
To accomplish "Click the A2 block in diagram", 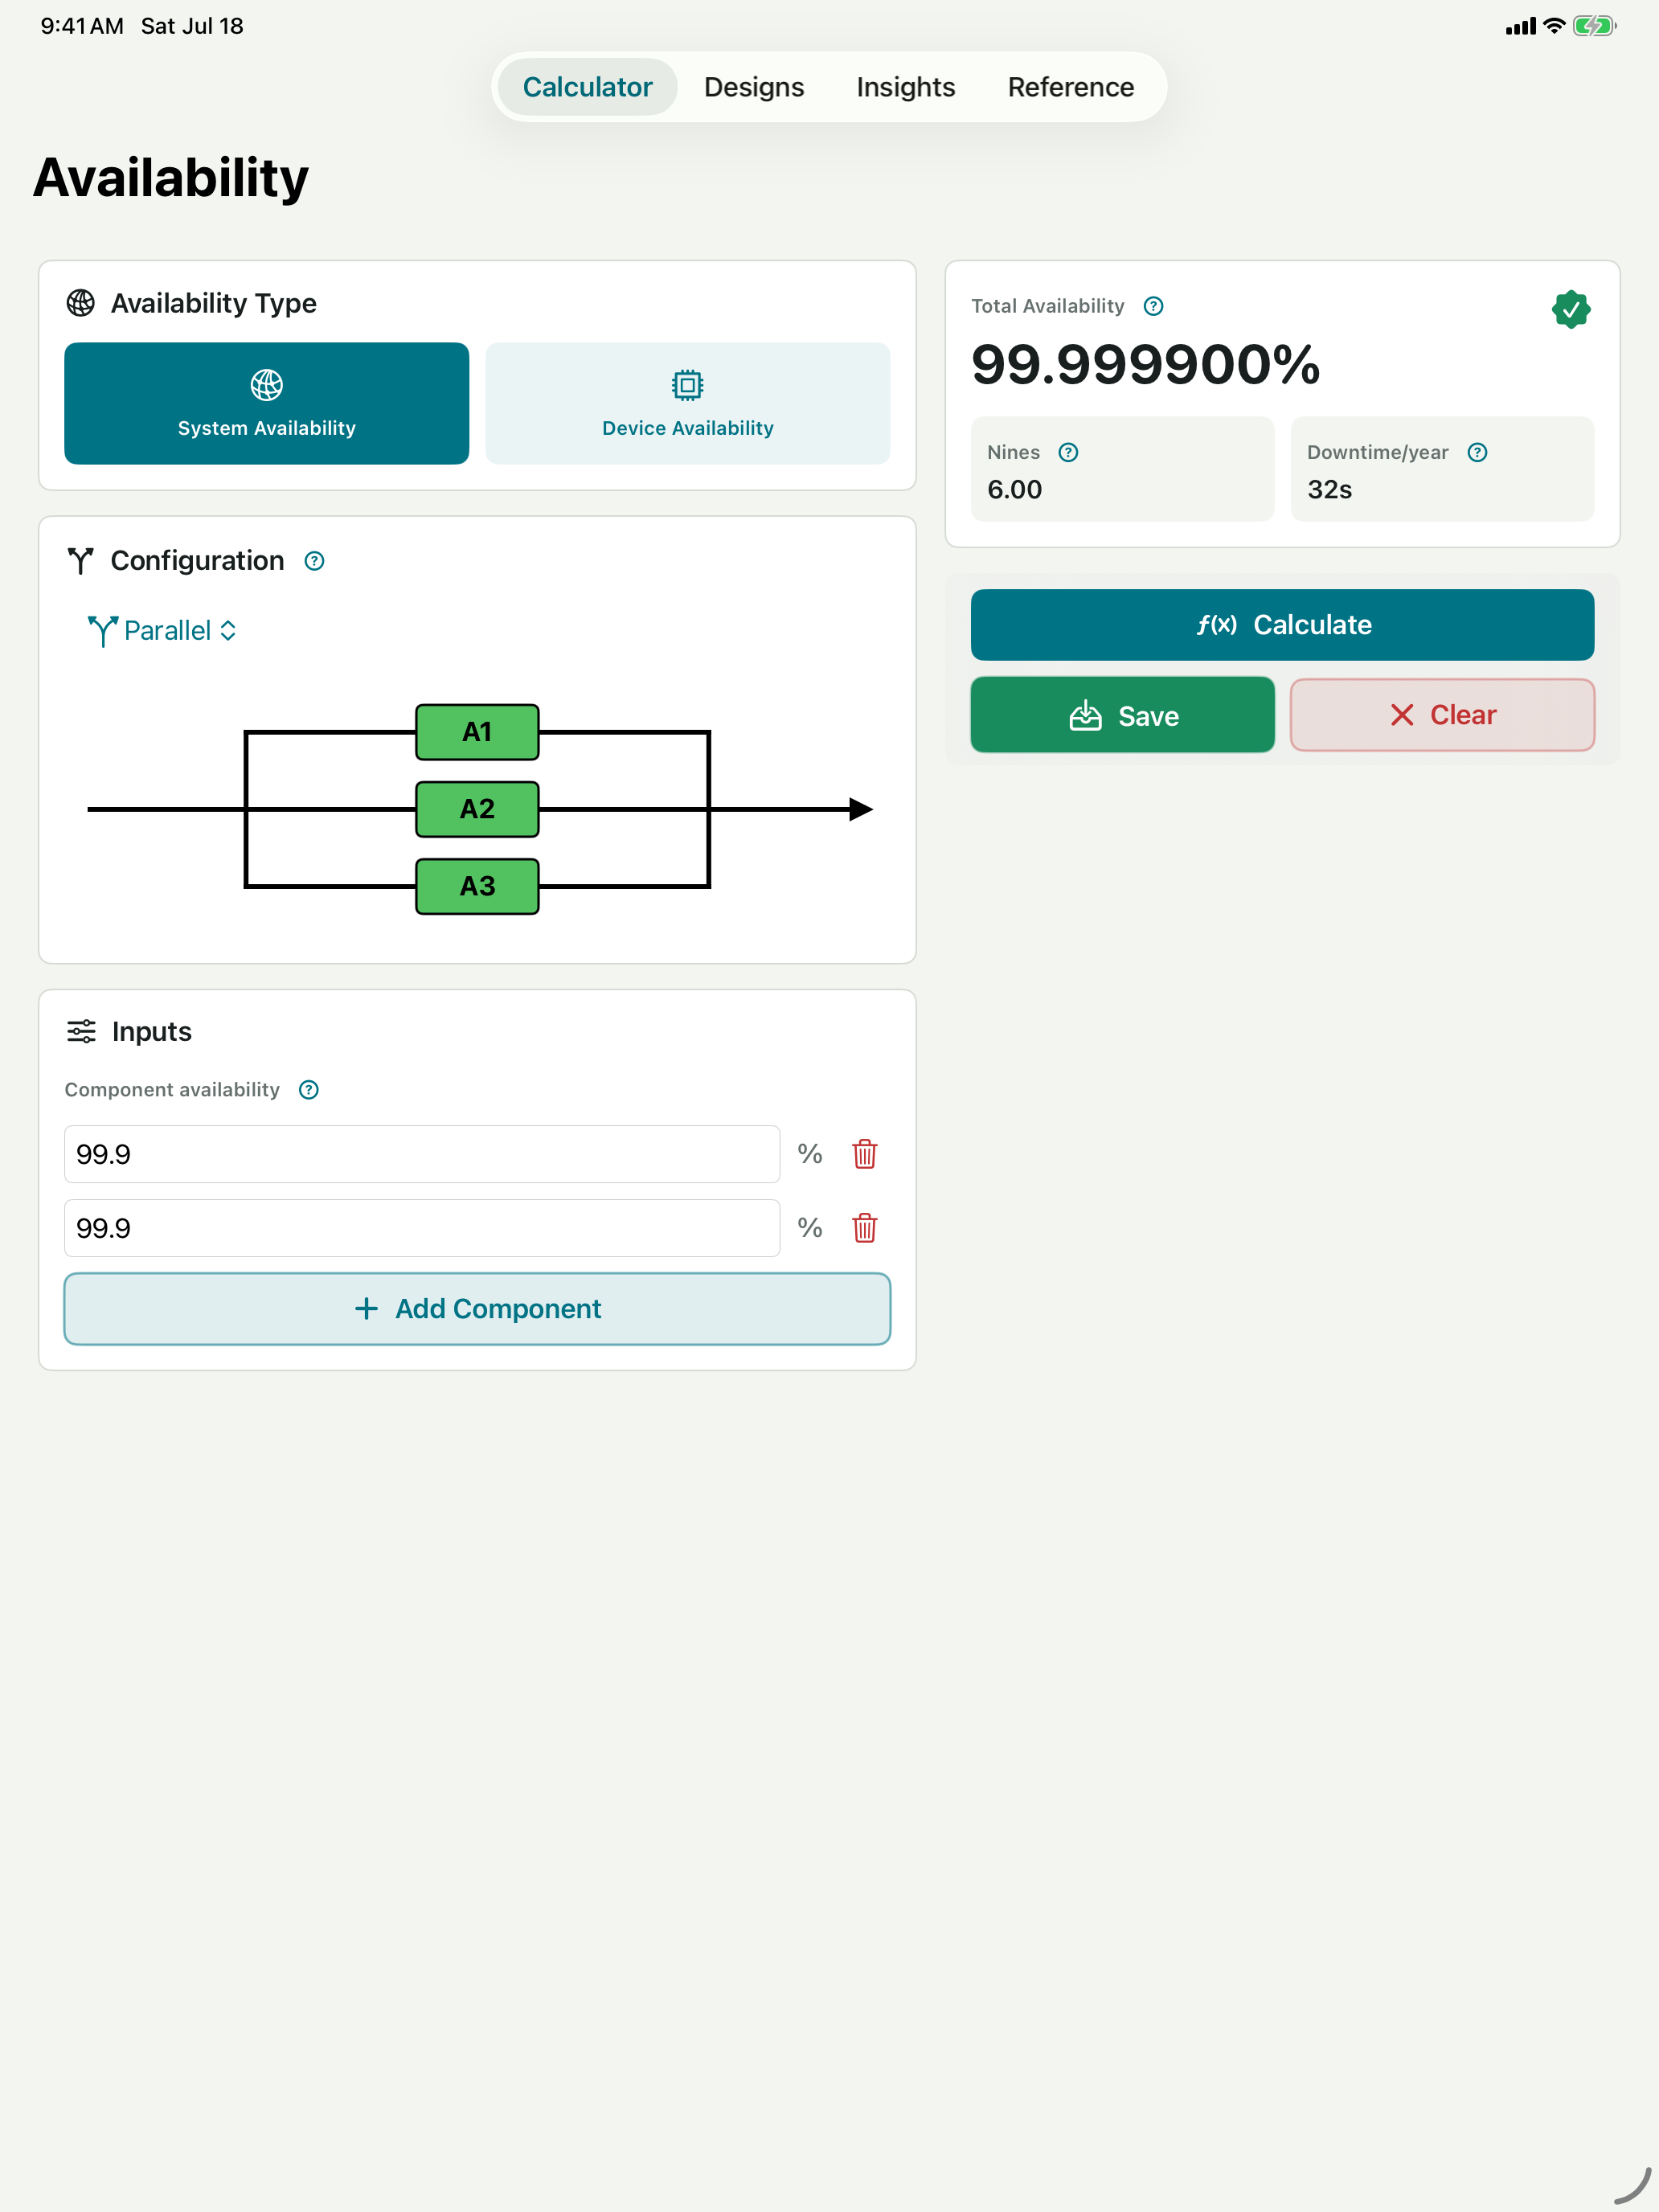I will pos(477,809).
